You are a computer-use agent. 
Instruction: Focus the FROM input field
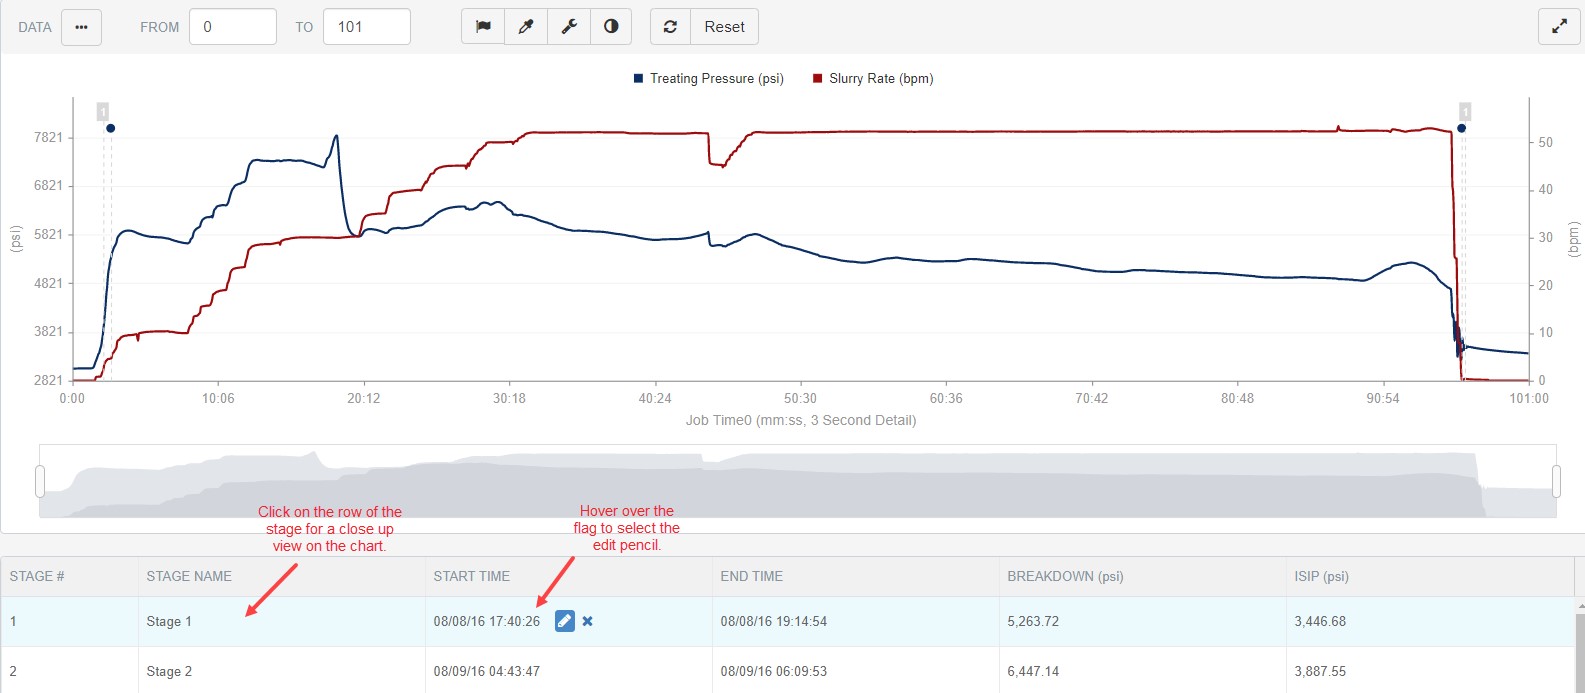(x=233, y=27)
